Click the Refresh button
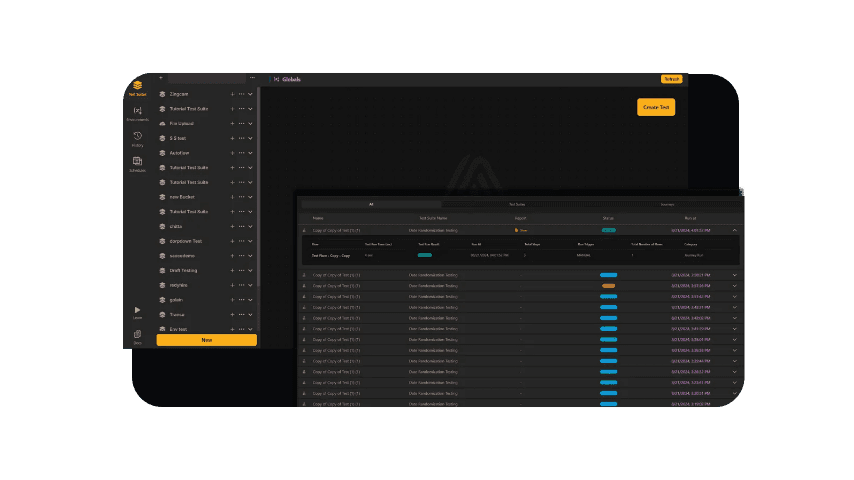The image size is (854, 480). pyautogui.click(x=671, y=79)
